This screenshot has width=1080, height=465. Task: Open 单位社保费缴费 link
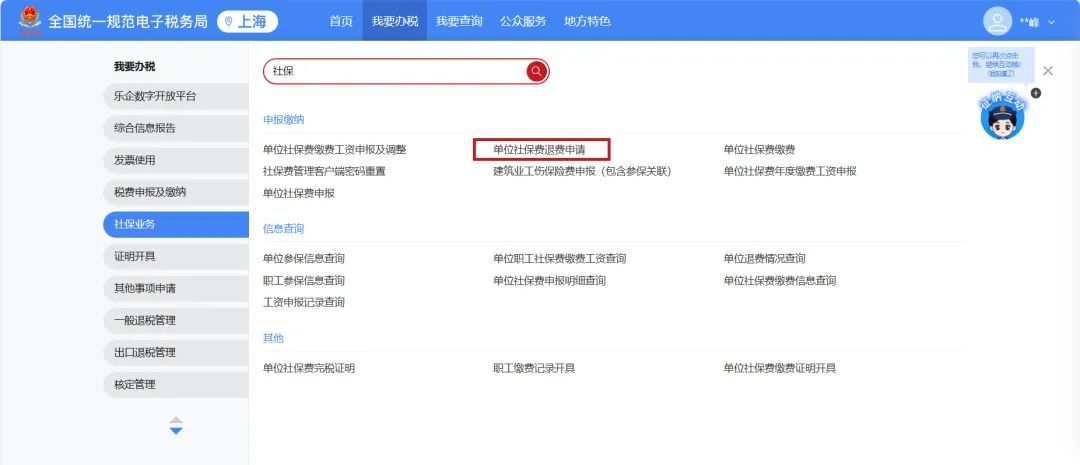(759, 149)
